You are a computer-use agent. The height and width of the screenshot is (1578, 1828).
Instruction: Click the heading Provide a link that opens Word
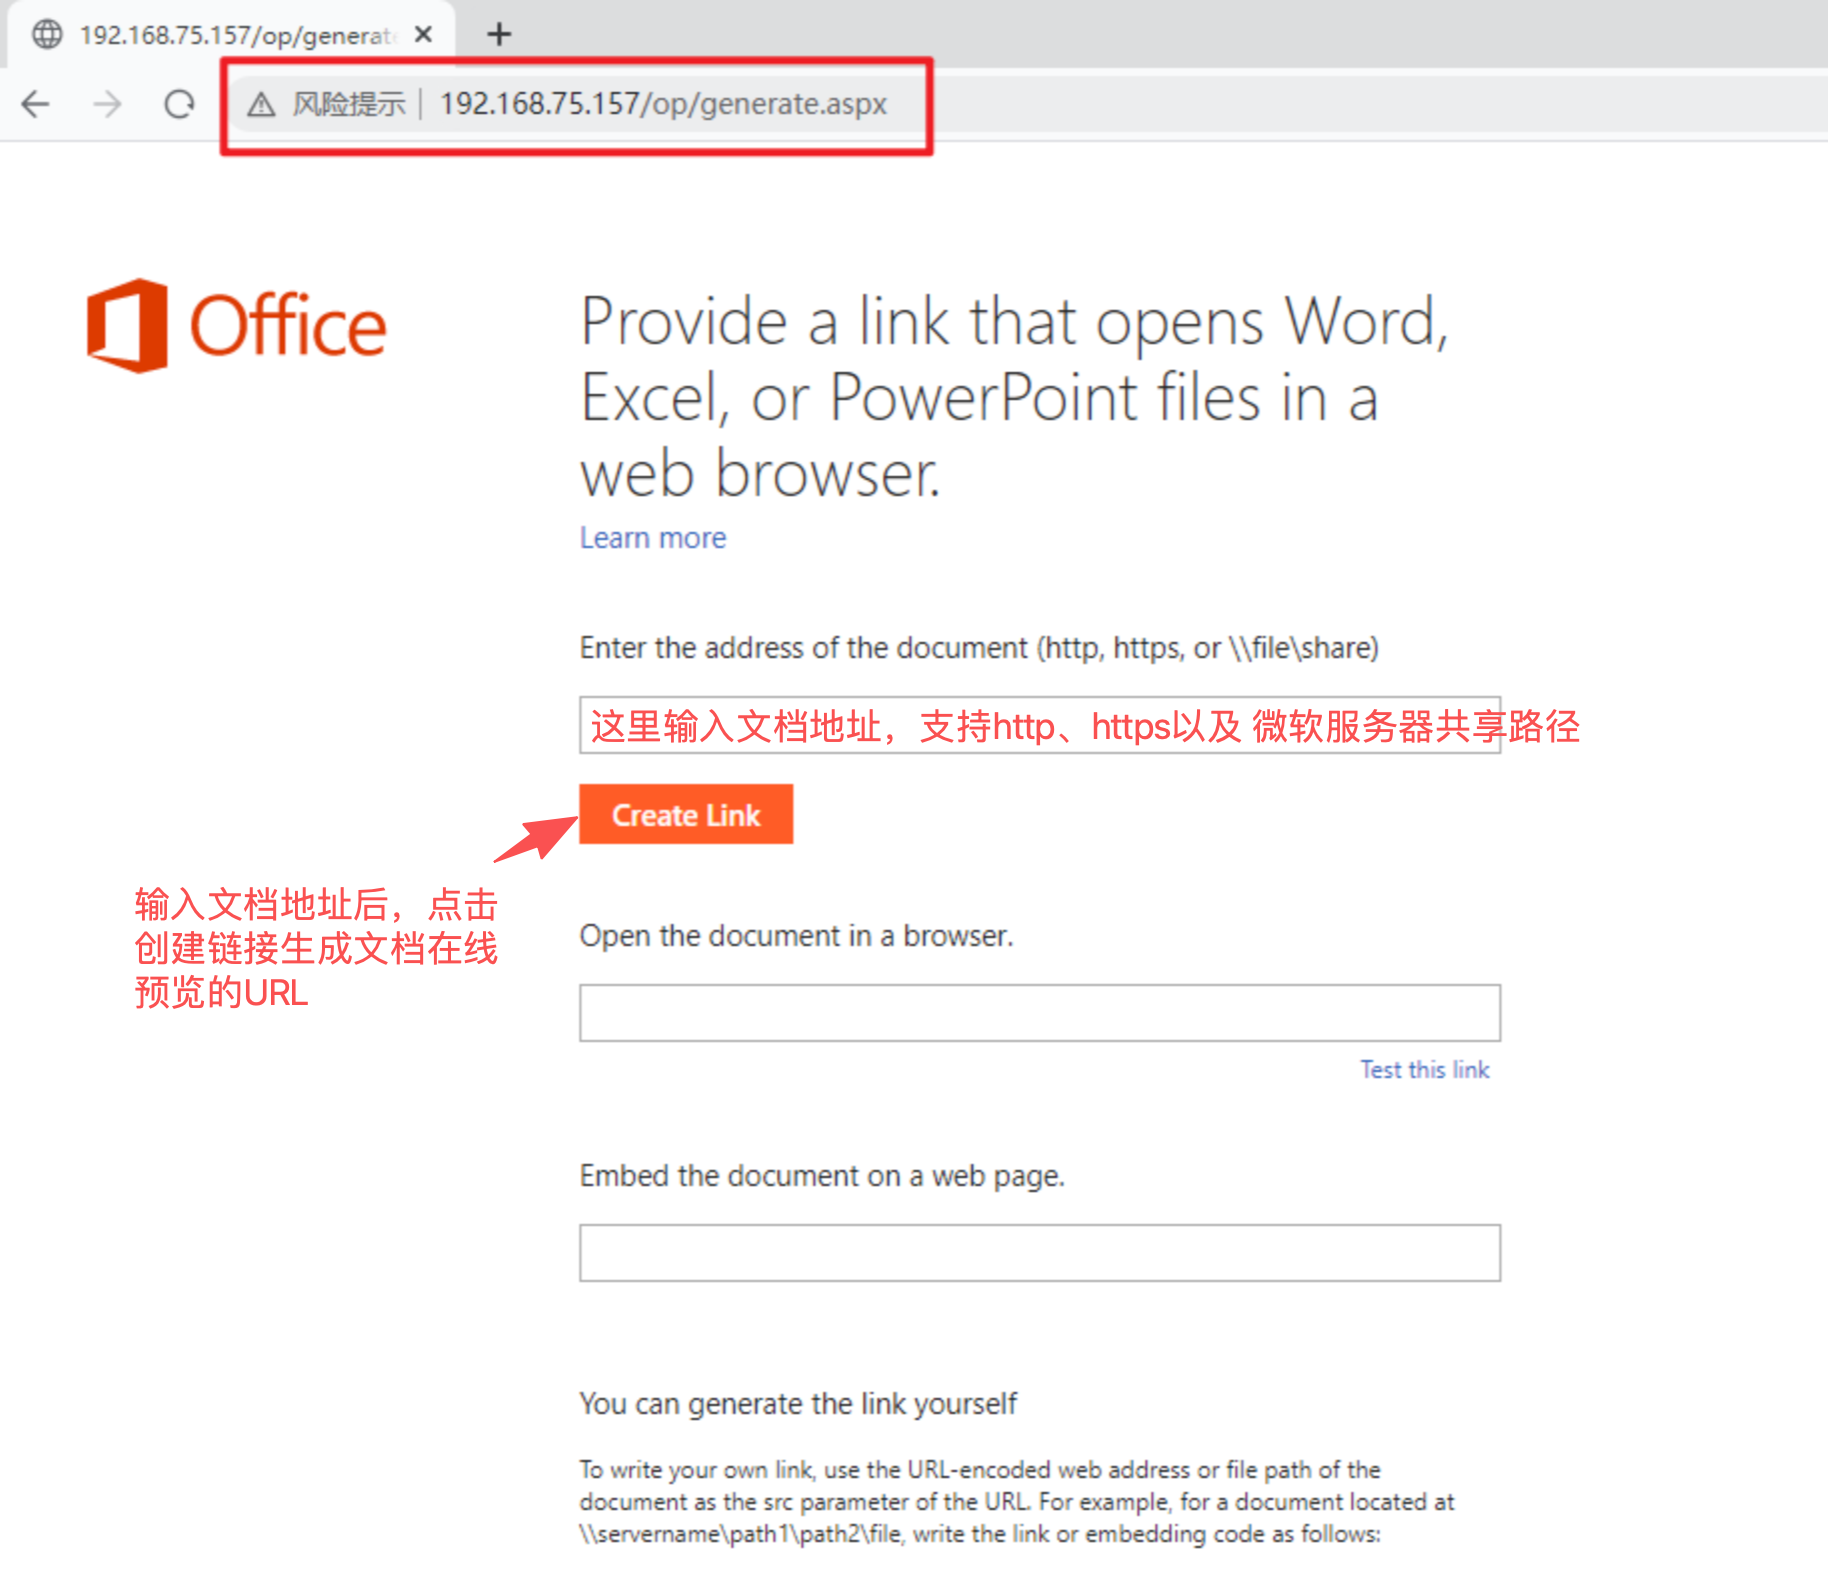1015,397
